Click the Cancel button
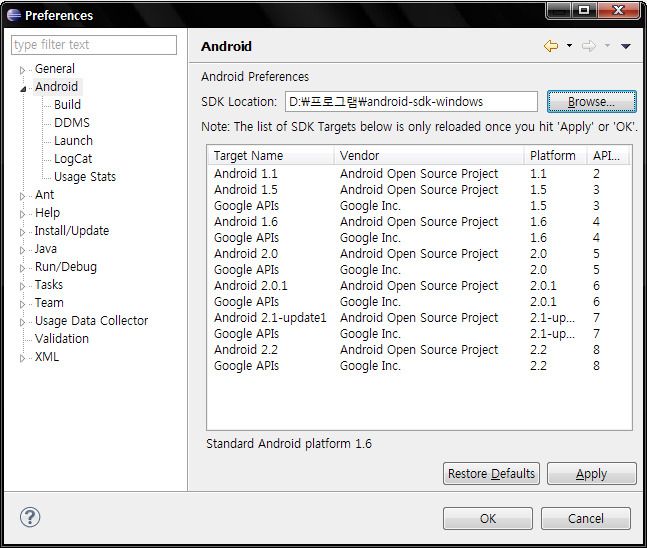This screenshot has height=548, width=647. pyautogui.click(x=586, y=518)
